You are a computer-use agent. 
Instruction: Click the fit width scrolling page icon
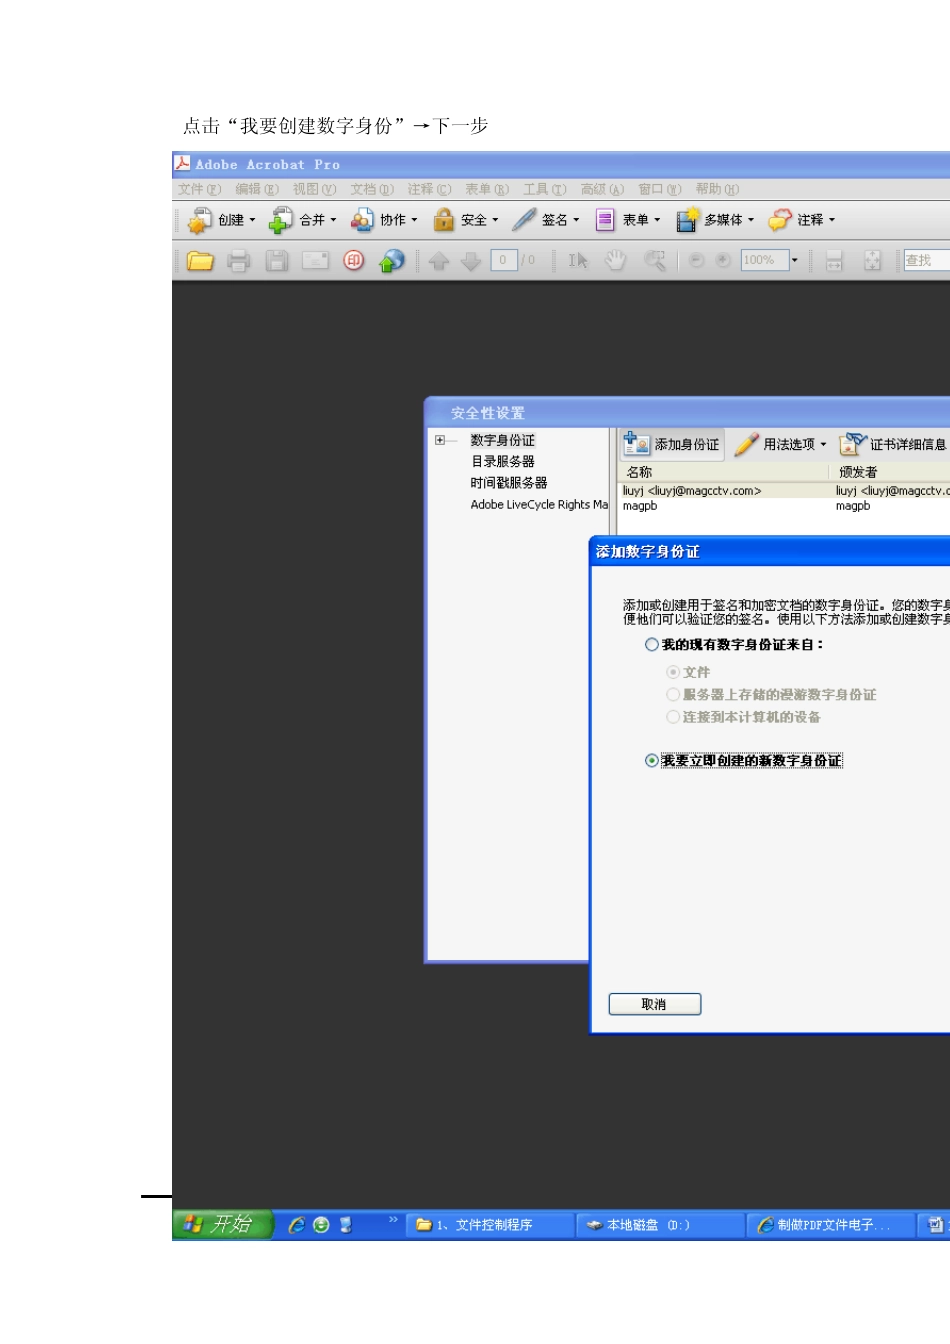[834, 261]
